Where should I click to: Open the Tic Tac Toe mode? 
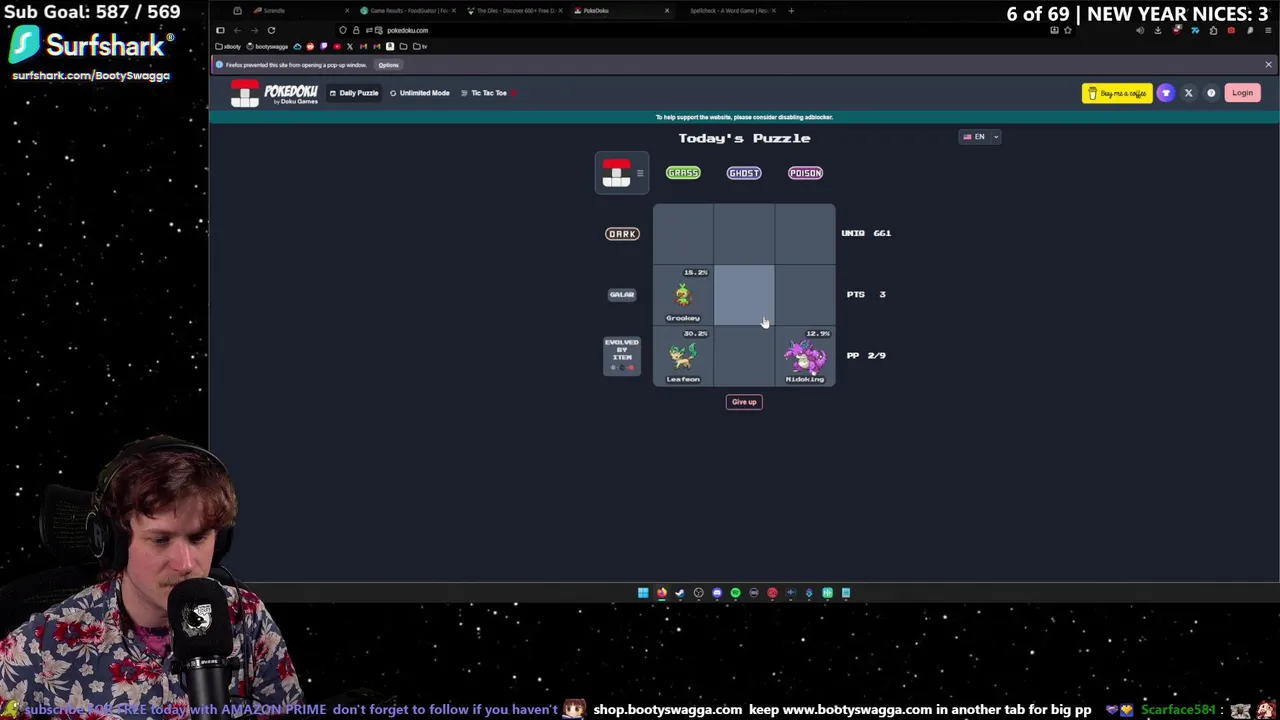point(485,93)
